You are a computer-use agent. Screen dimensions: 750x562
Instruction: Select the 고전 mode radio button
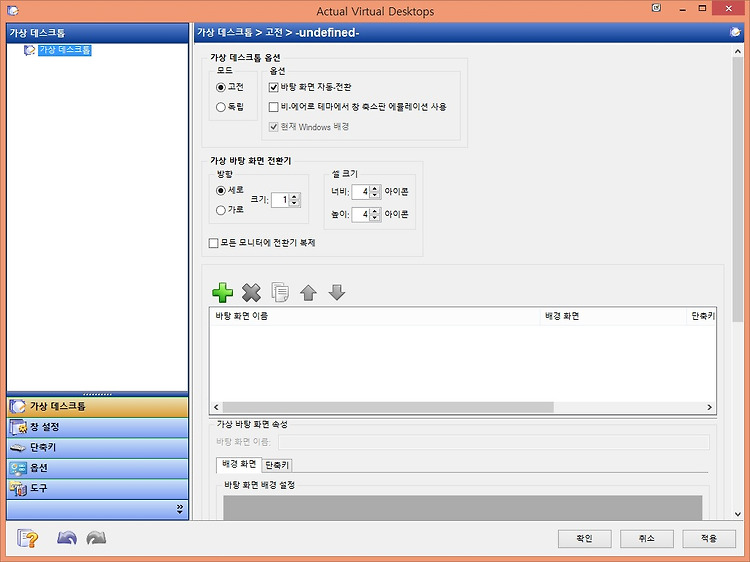pyautogui.click(x=221, y=87)
